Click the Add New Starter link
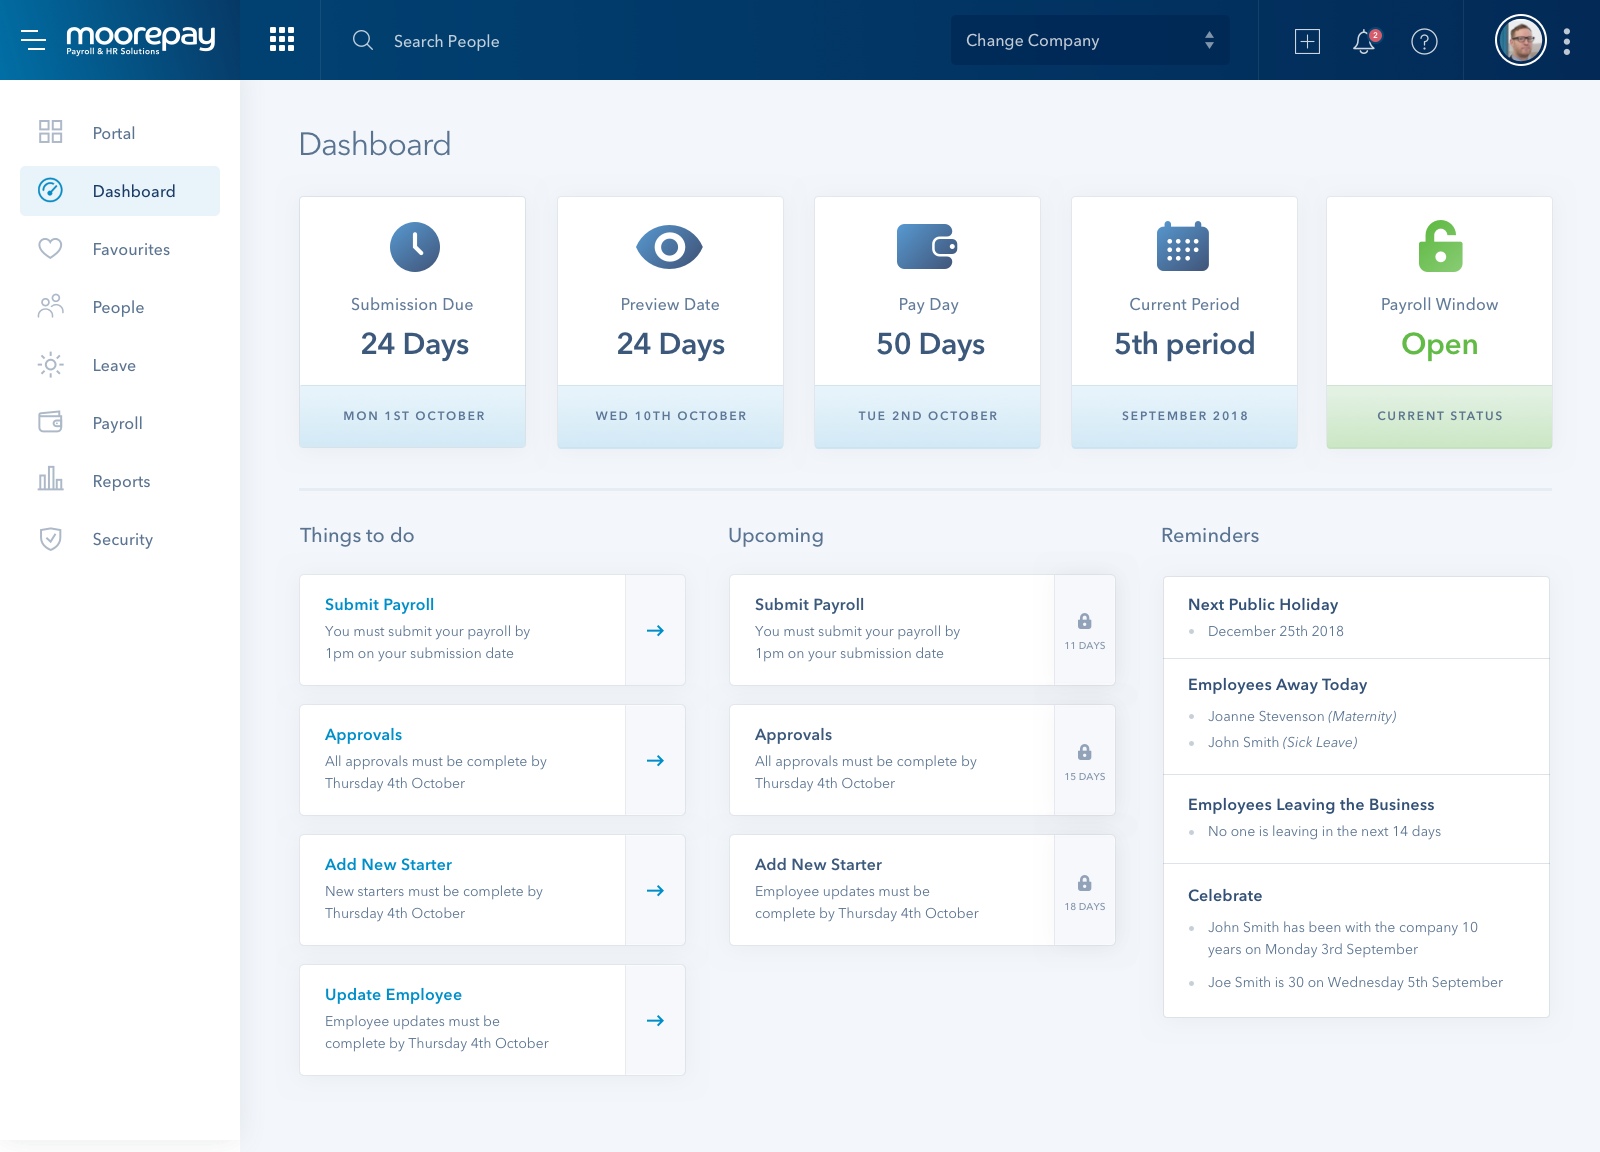 click(x=388, y=864)
